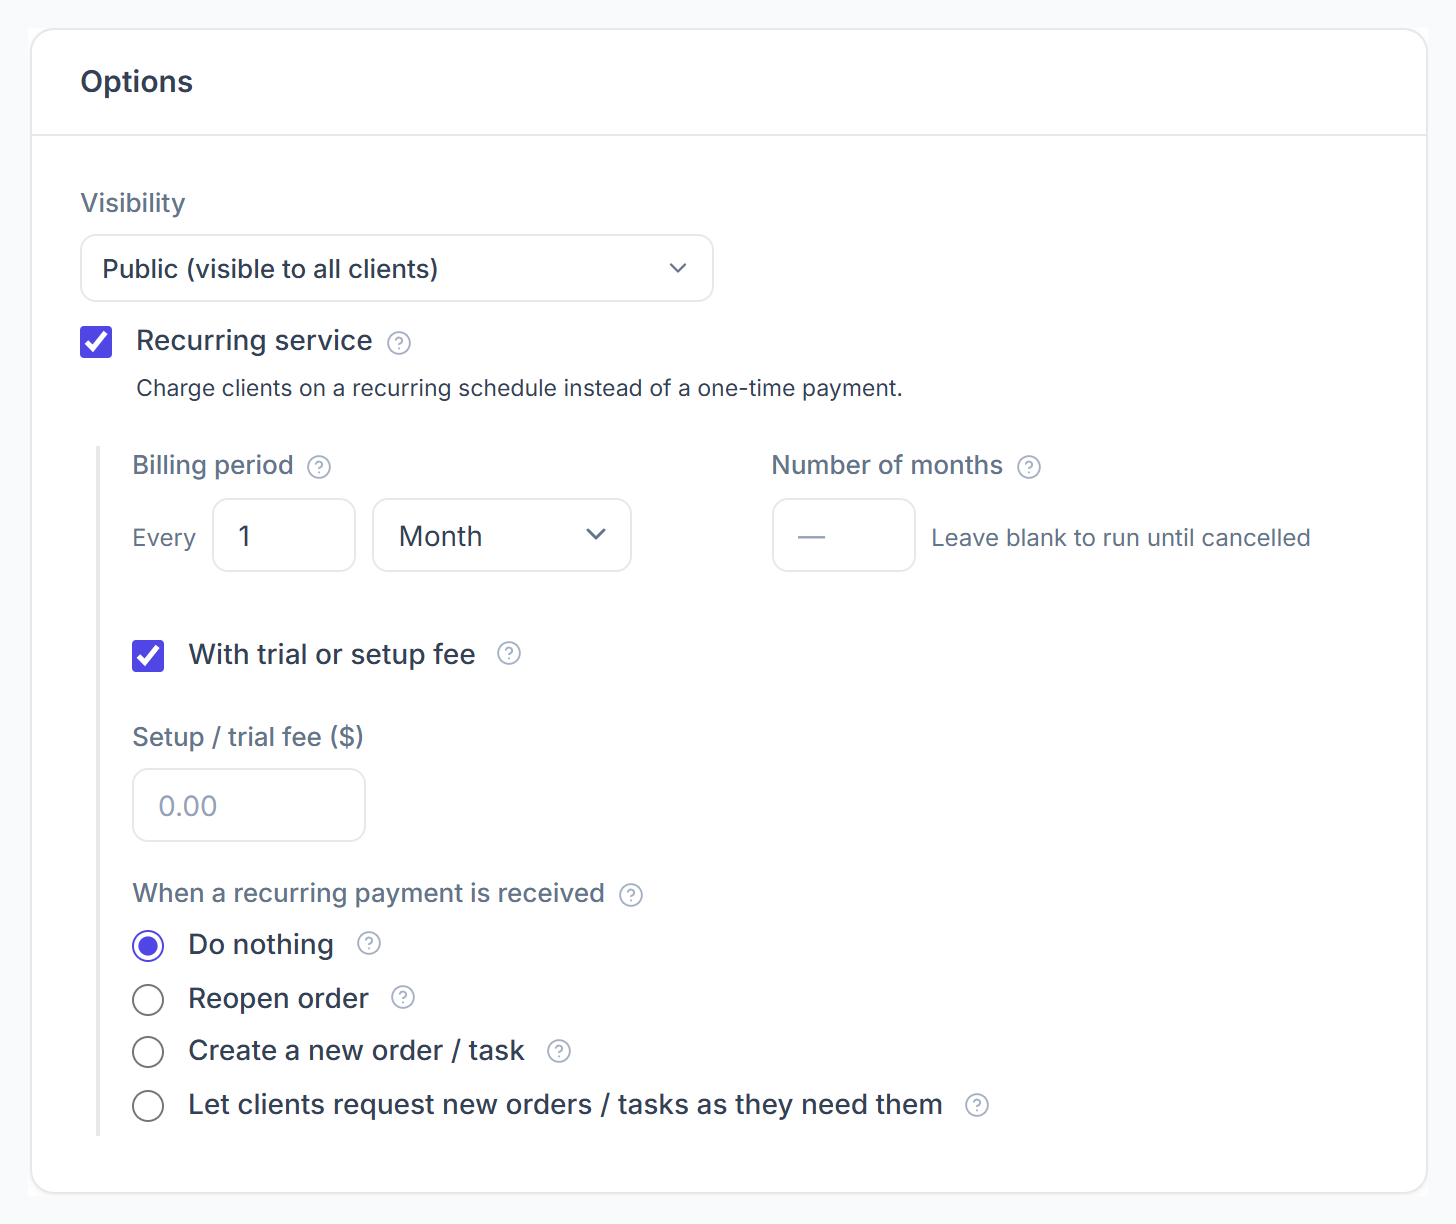Open help icon next to Recurring service
The height and width of the screenshot is (1224, 1456).
pos(399,343)
